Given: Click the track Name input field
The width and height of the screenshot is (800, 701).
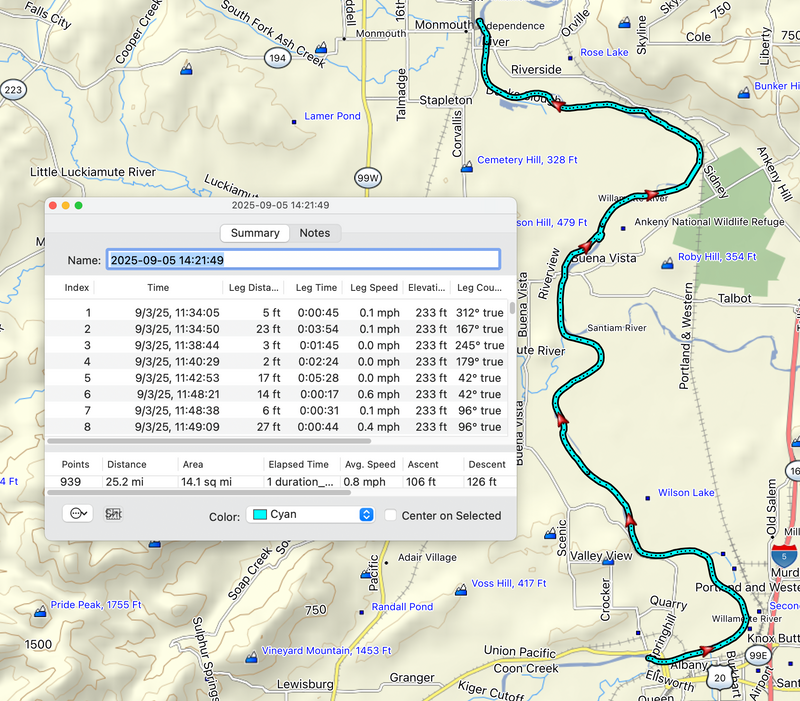Looking at the screenshot, I should click(303, 260).
